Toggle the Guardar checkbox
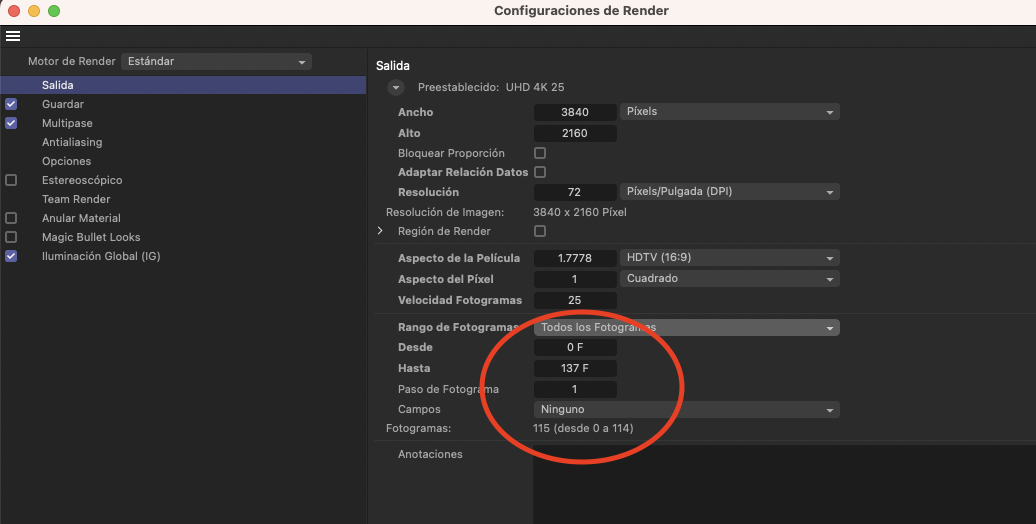This screenshot has height=524, width=1036. coord(11,104)
